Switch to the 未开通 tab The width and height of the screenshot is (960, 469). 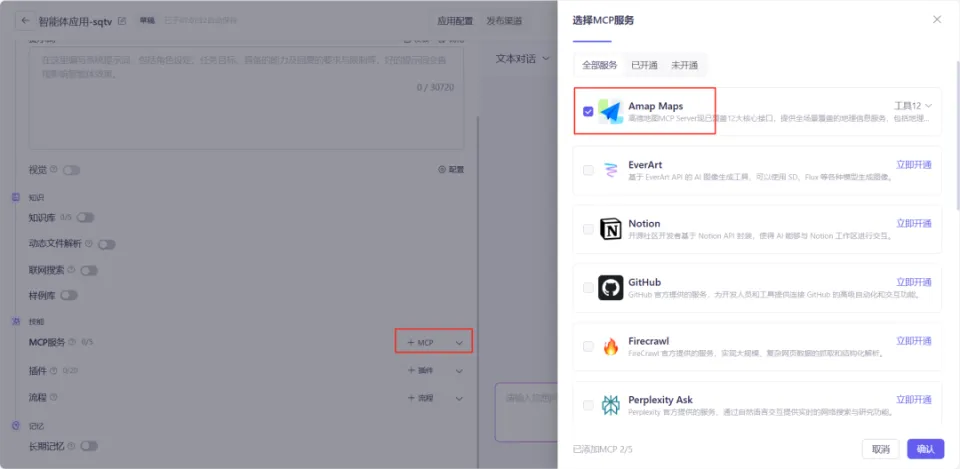[684, 65]
